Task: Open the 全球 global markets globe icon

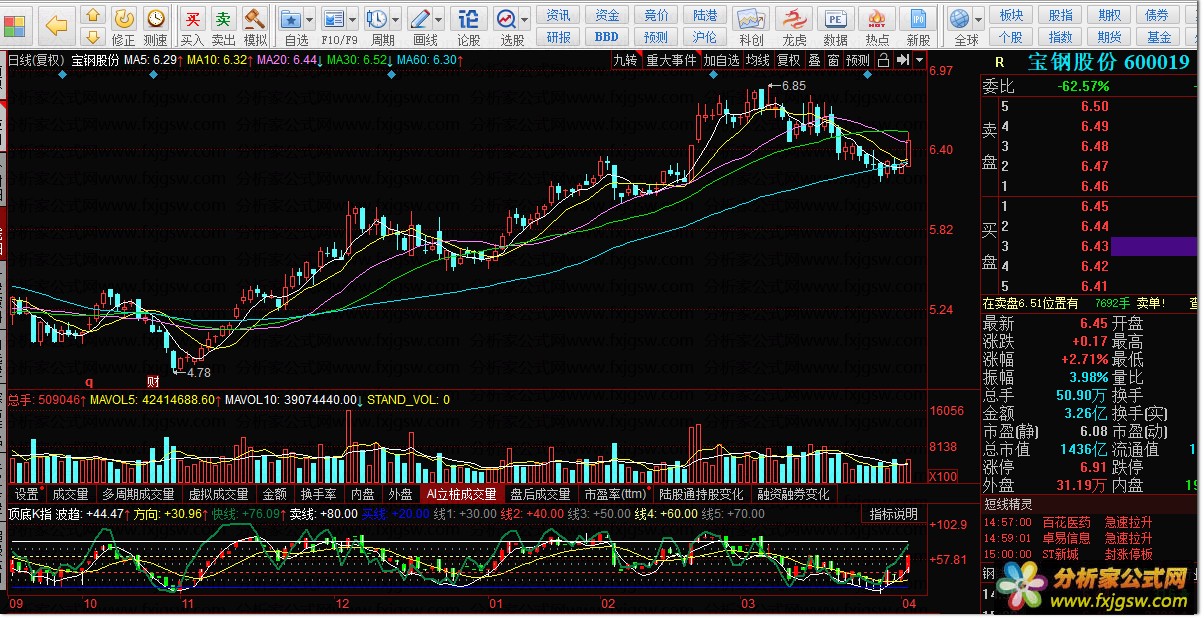Action: pos(960,18)
